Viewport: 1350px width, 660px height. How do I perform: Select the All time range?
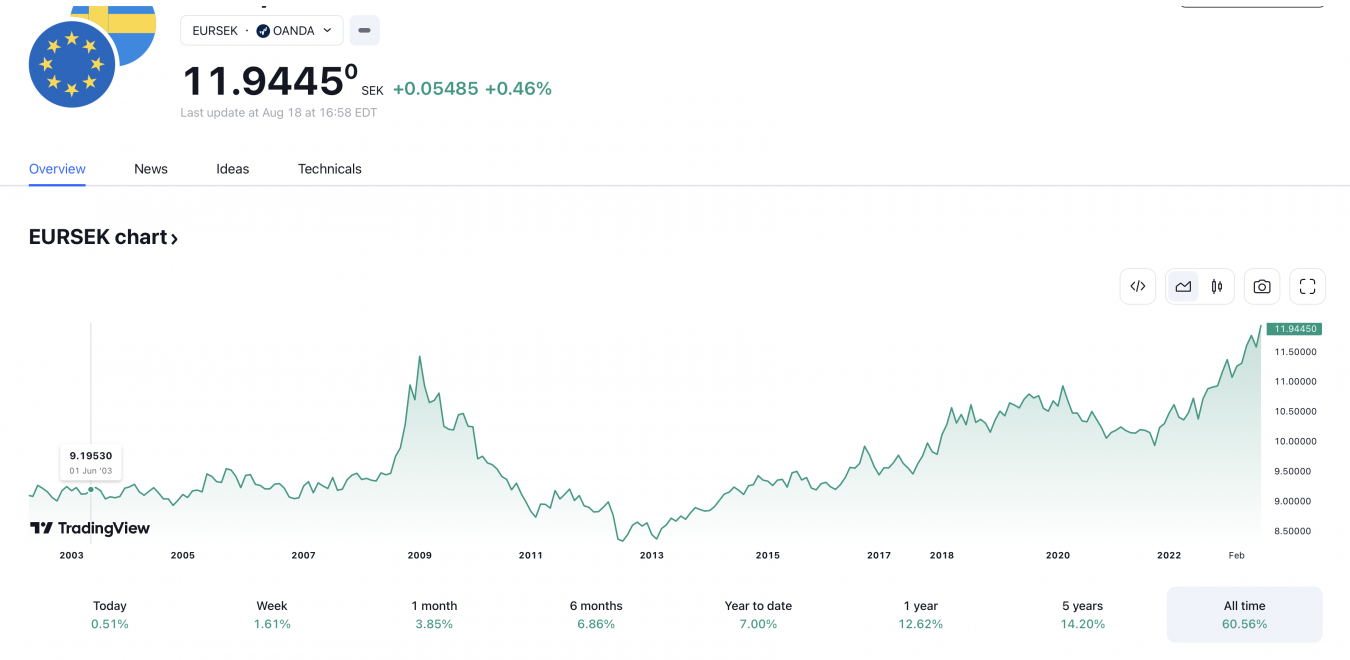1244,614
